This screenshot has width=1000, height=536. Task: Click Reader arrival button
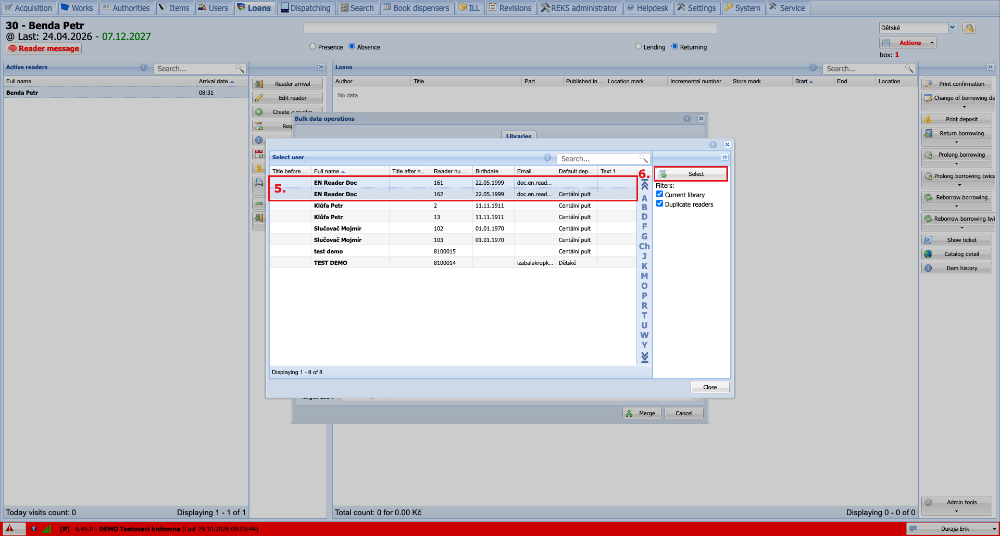[x=288, y=84]
